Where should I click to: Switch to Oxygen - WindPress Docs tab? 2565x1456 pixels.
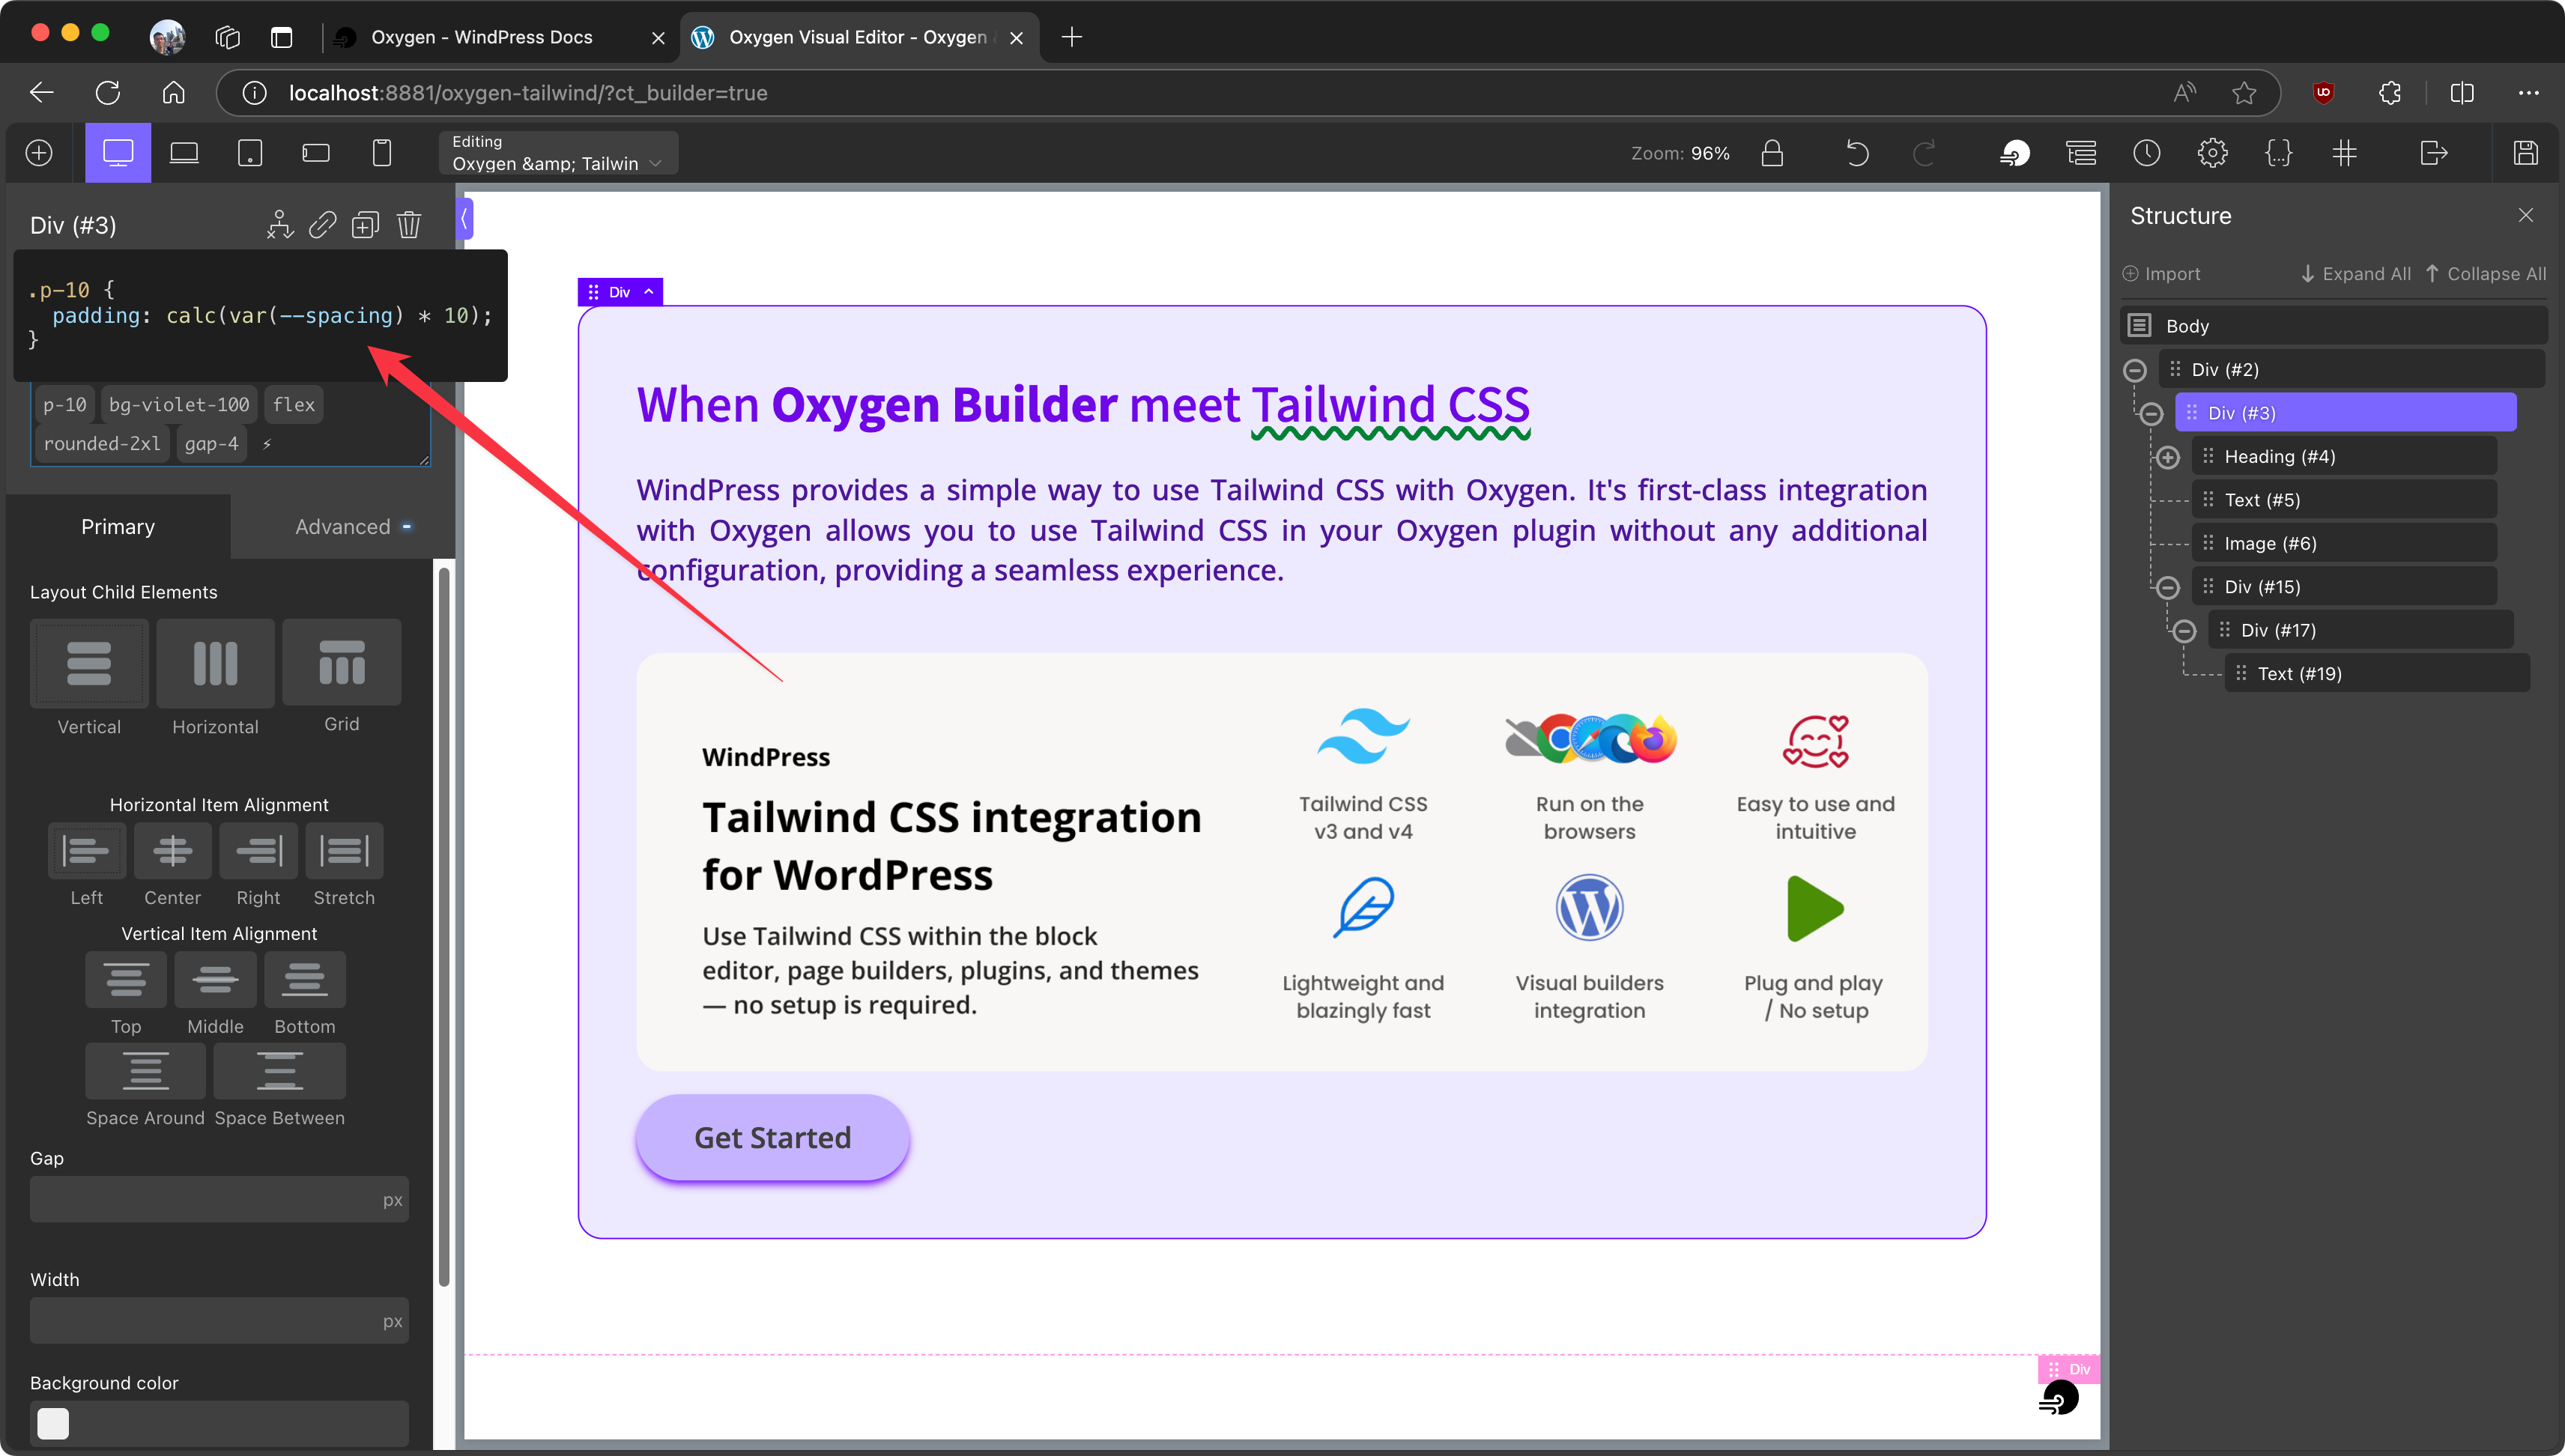pyautogui.click(x=482, y=37)
